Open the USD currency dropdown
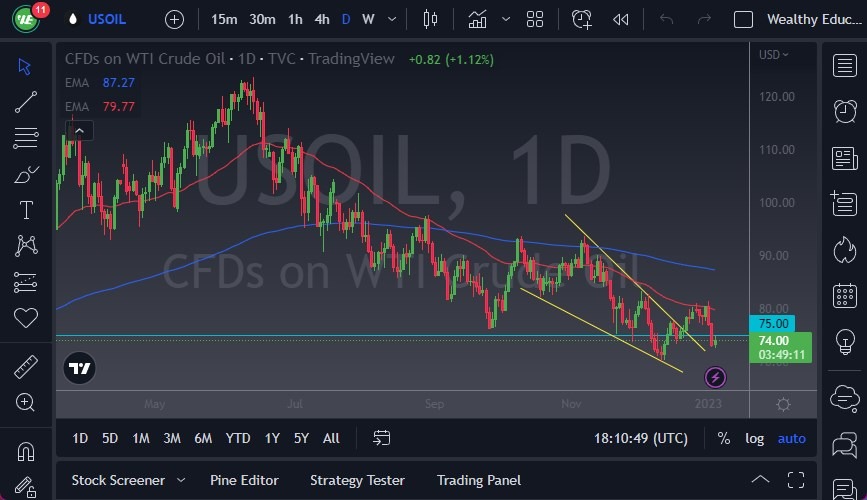Viewport: 867px width, 500px height. tap(774, 54)
